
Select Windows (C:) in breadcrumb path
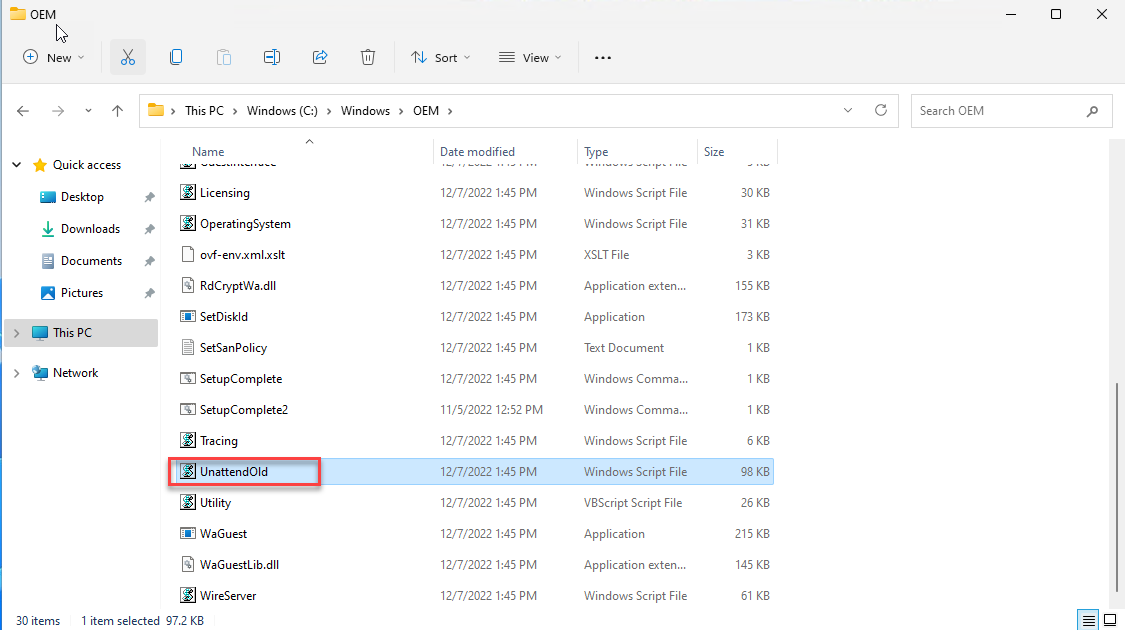pyautogui.click(x=283, y=111)
